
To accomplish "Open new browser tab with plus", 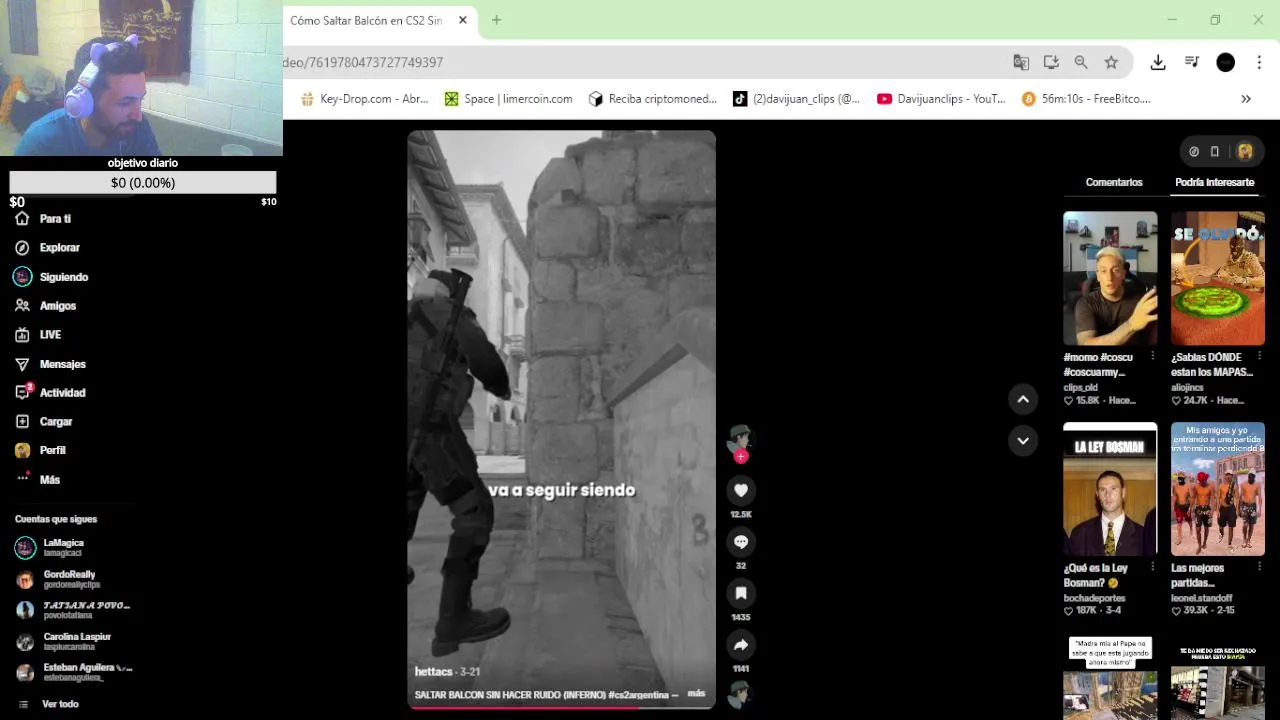I will 496,20.
